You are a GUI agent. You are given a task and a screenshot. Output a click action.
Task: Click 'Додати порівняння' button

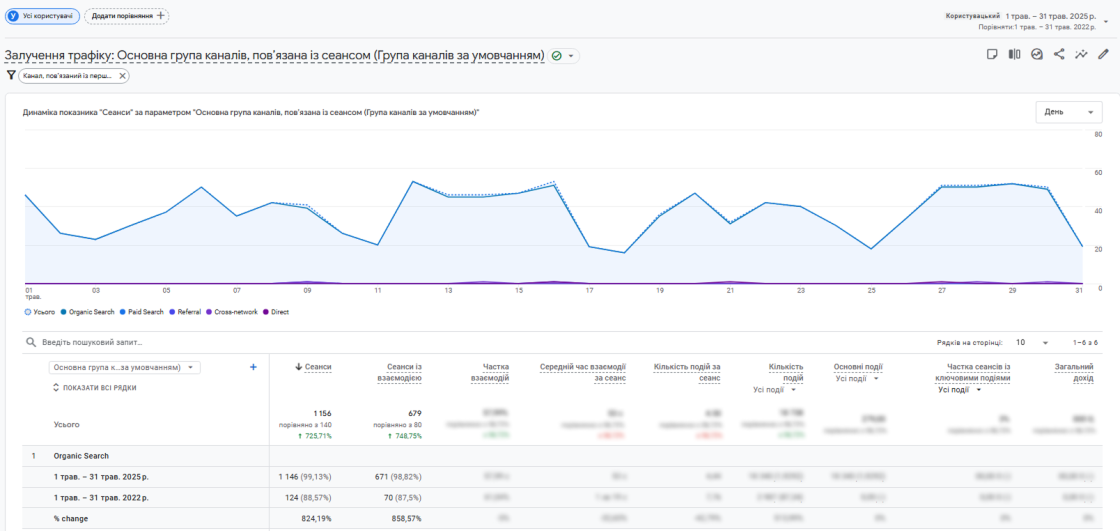[127, 16]
